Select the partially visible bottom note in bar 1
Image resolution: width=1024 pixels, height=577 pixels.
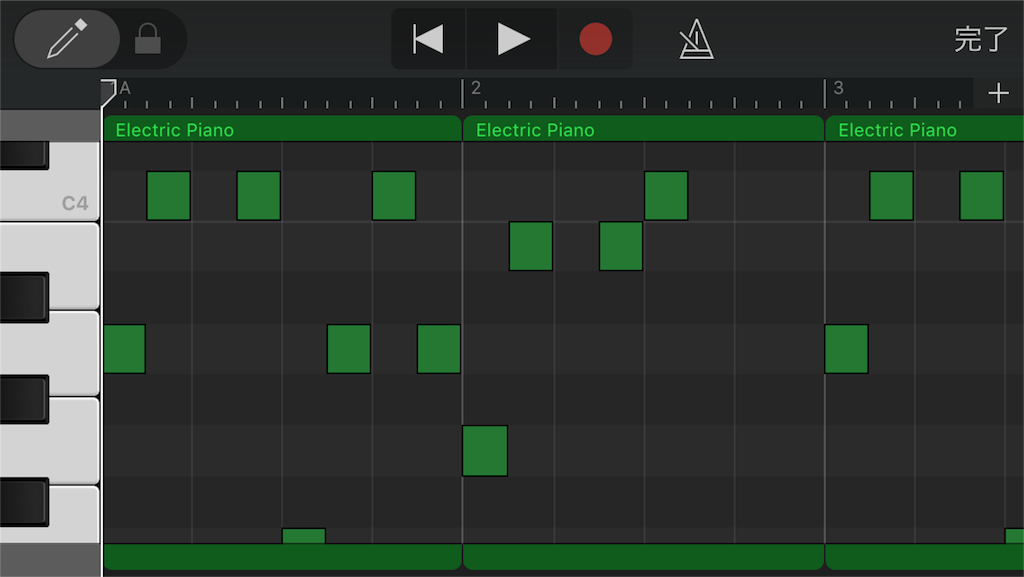[x=304, y=536]
